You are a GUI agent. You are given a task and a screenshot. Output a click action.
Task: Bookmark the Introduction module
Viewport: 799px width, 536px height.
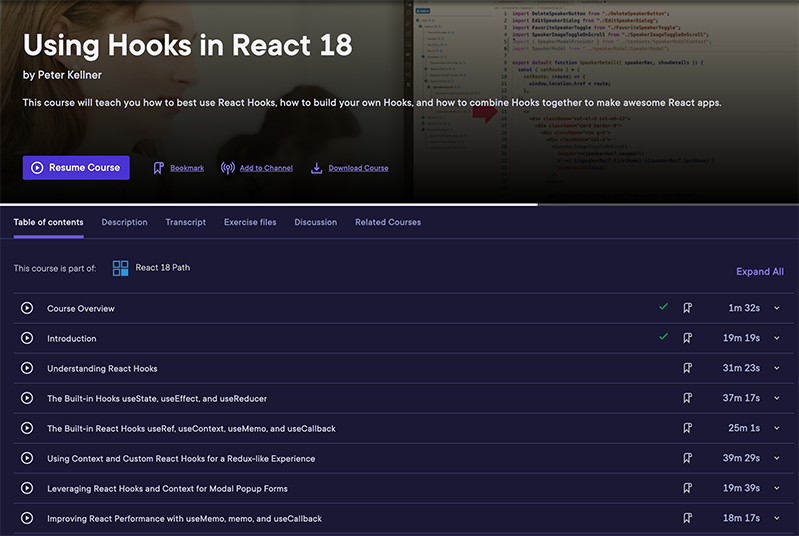pyautogui.click(x=687, y=338)
